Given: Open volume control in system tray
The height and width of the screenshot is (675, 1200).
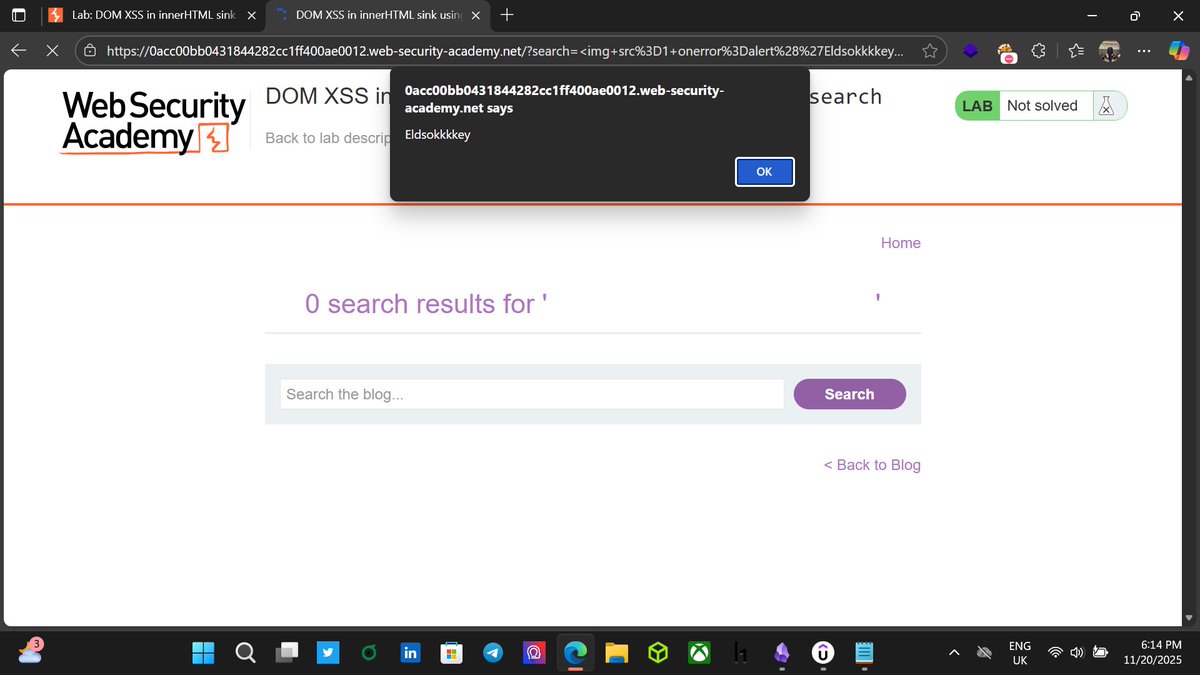Looking at the screenshot, I should (1077, 653).
